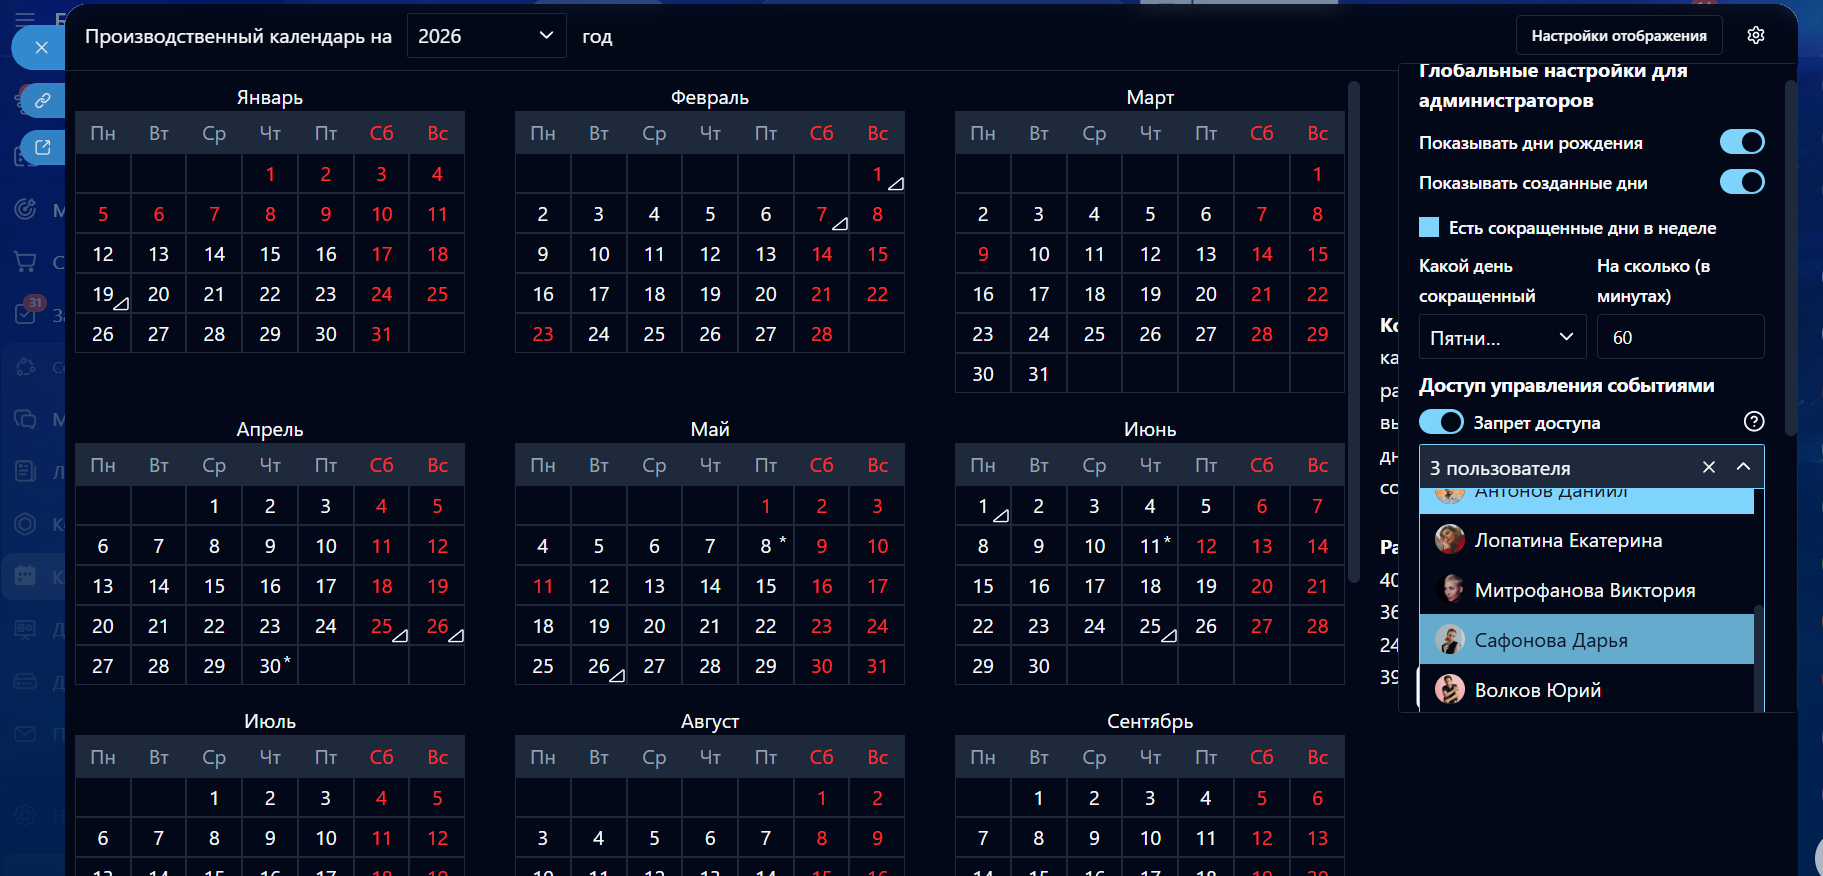Click January 31 in the calendar
This screenshot has width=1823, height=876.
click(x=381, y=334)
